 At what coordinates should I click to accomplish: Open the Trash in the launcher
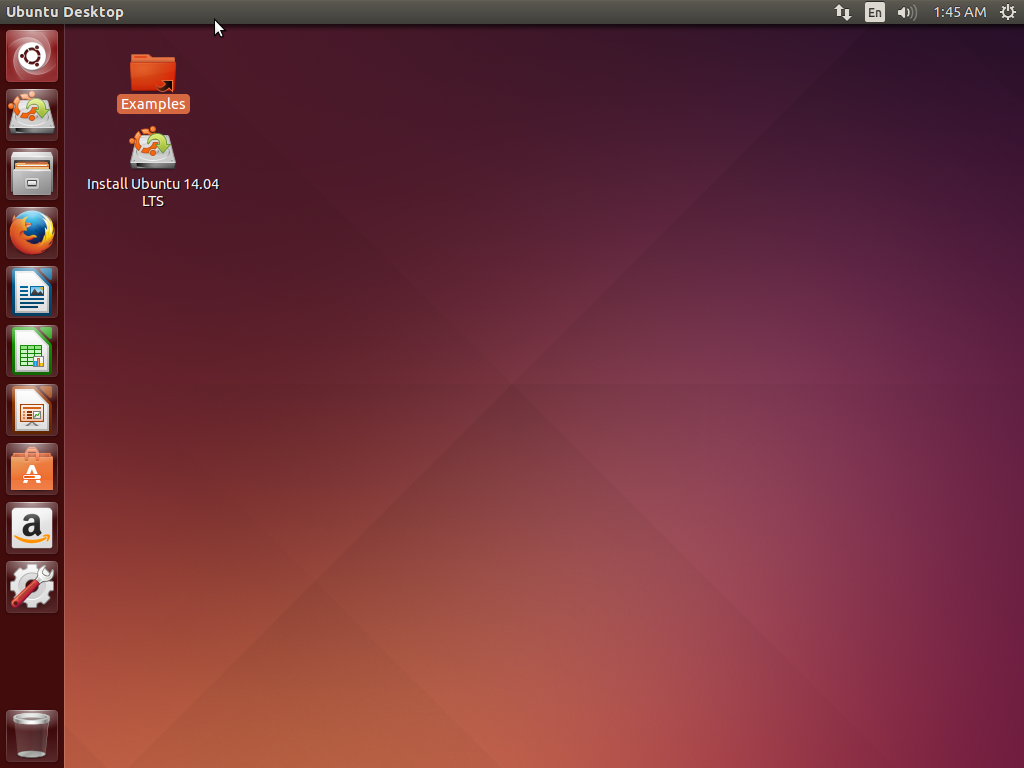[32, 736]
